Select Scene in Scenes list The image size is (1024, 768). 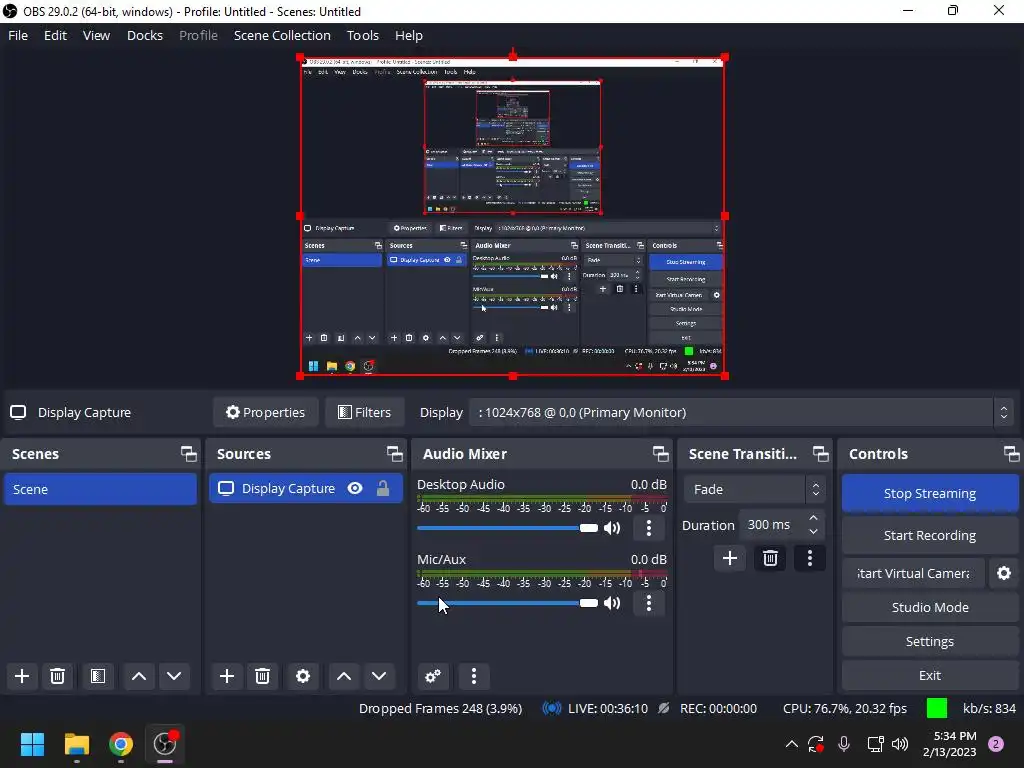(x=101, y=489)
